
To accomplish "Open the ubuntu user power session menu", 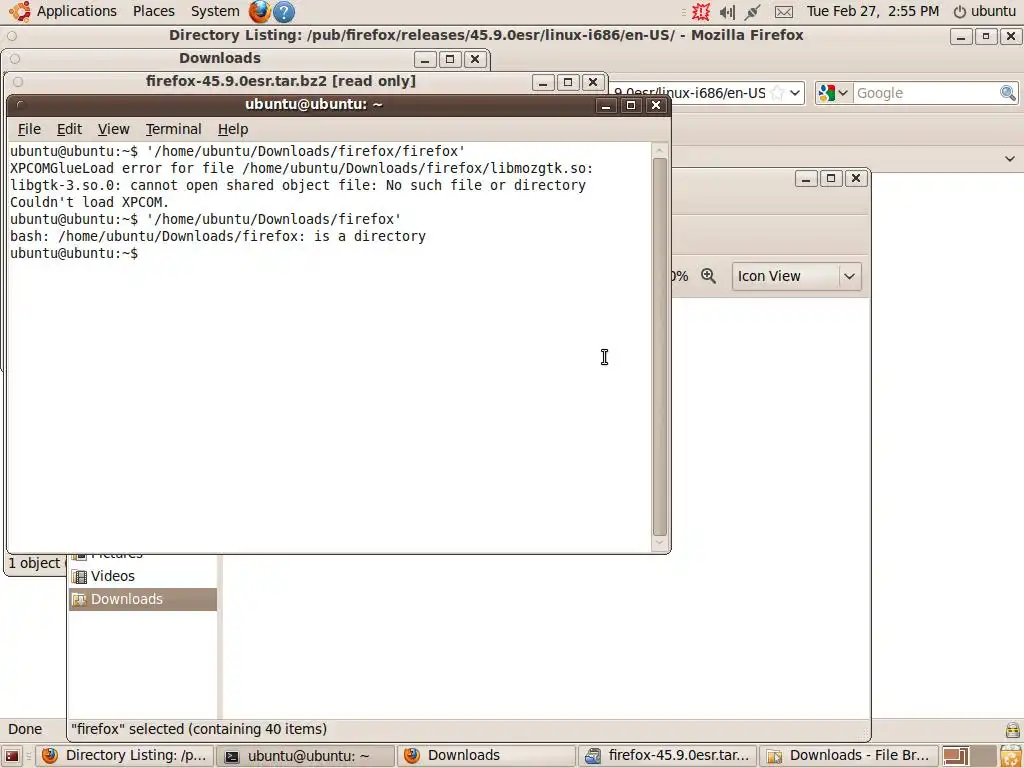I will tap(984, 11).
